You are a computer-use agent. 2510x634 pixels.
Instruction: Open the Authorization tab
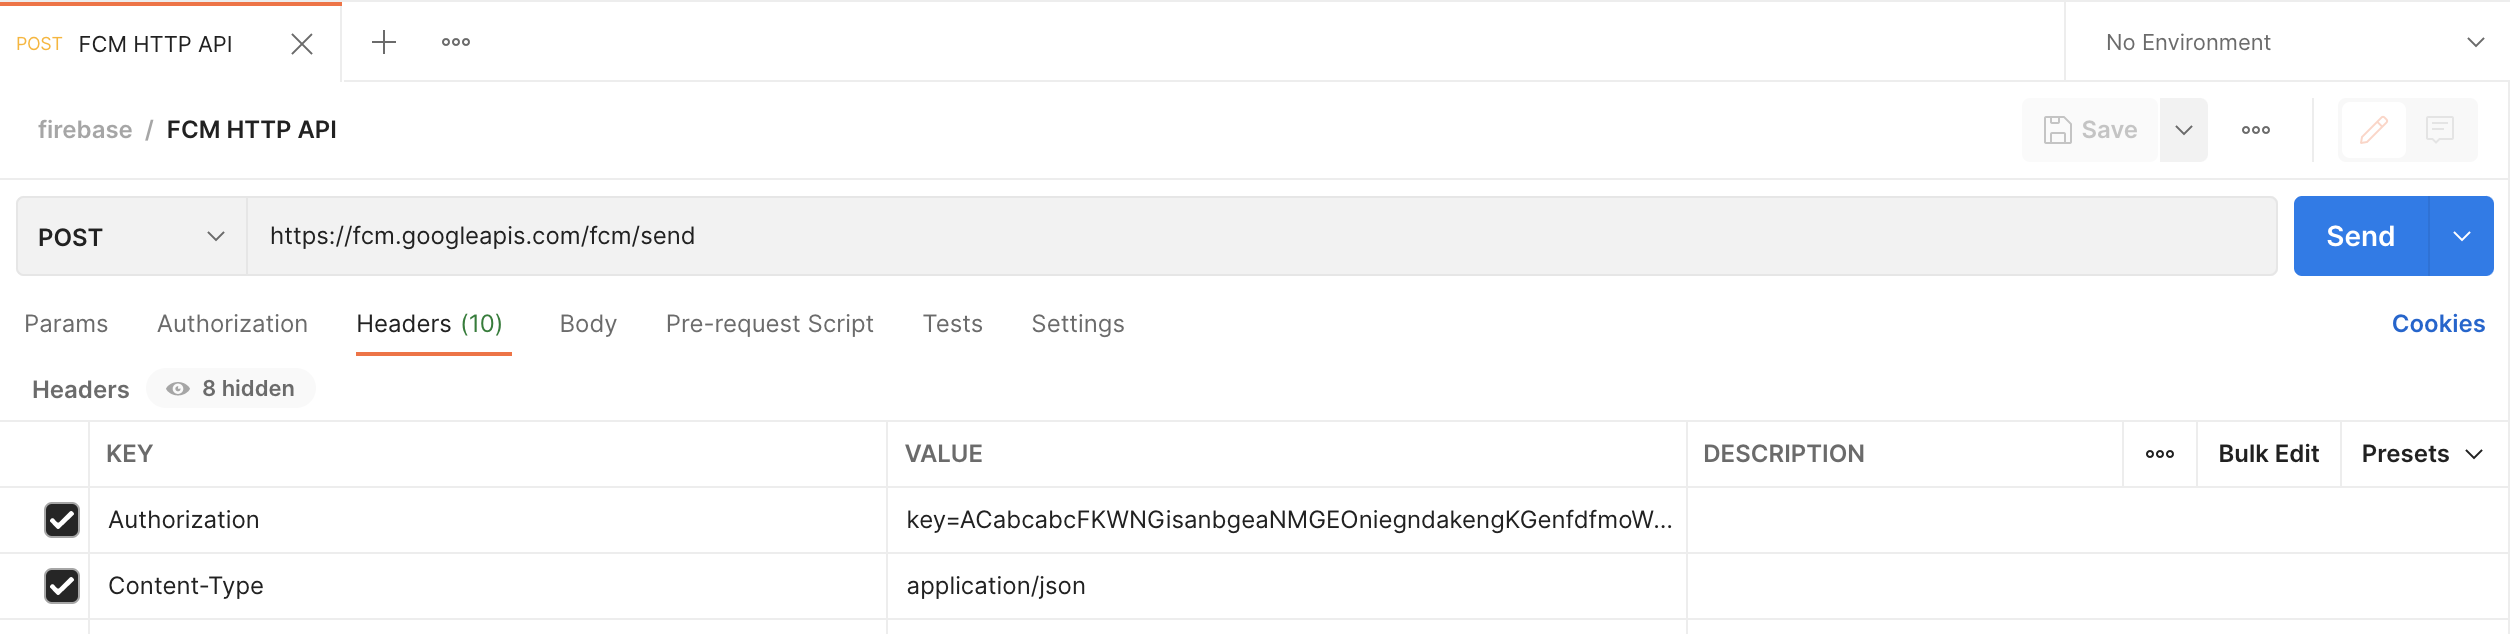tap(232, 324)
